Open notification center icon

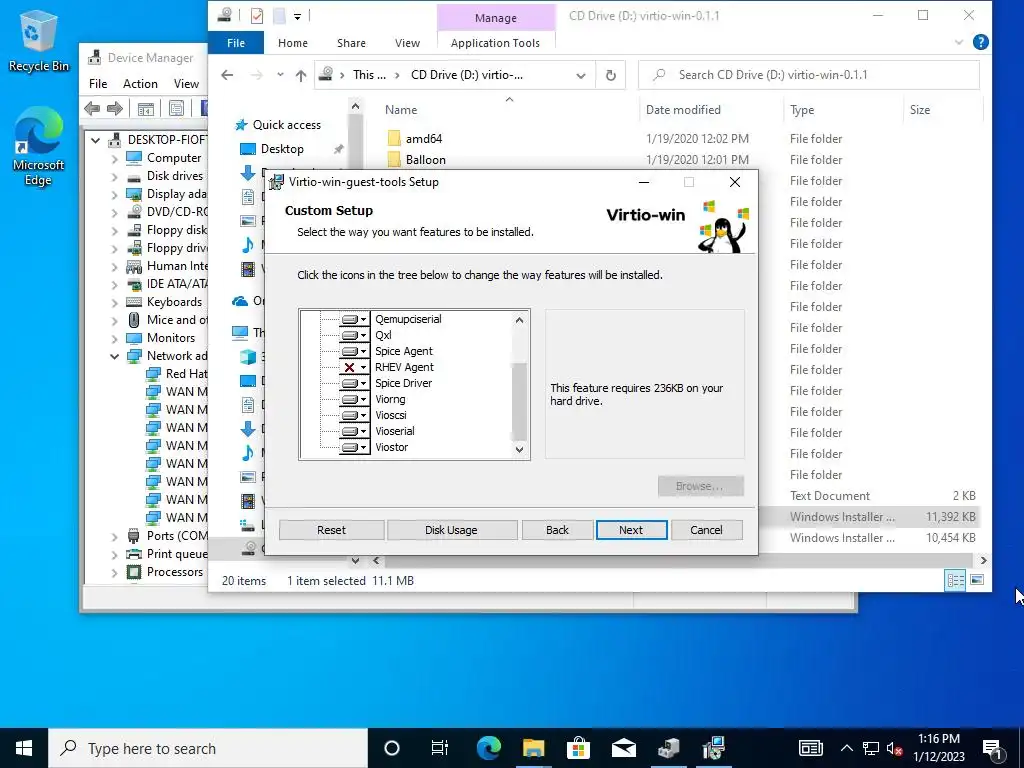tap(992, 748)
